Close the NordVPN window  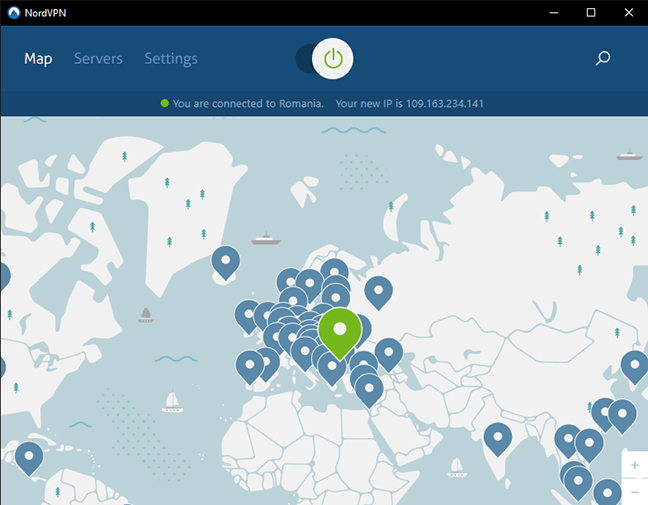(x=629, y=13)
